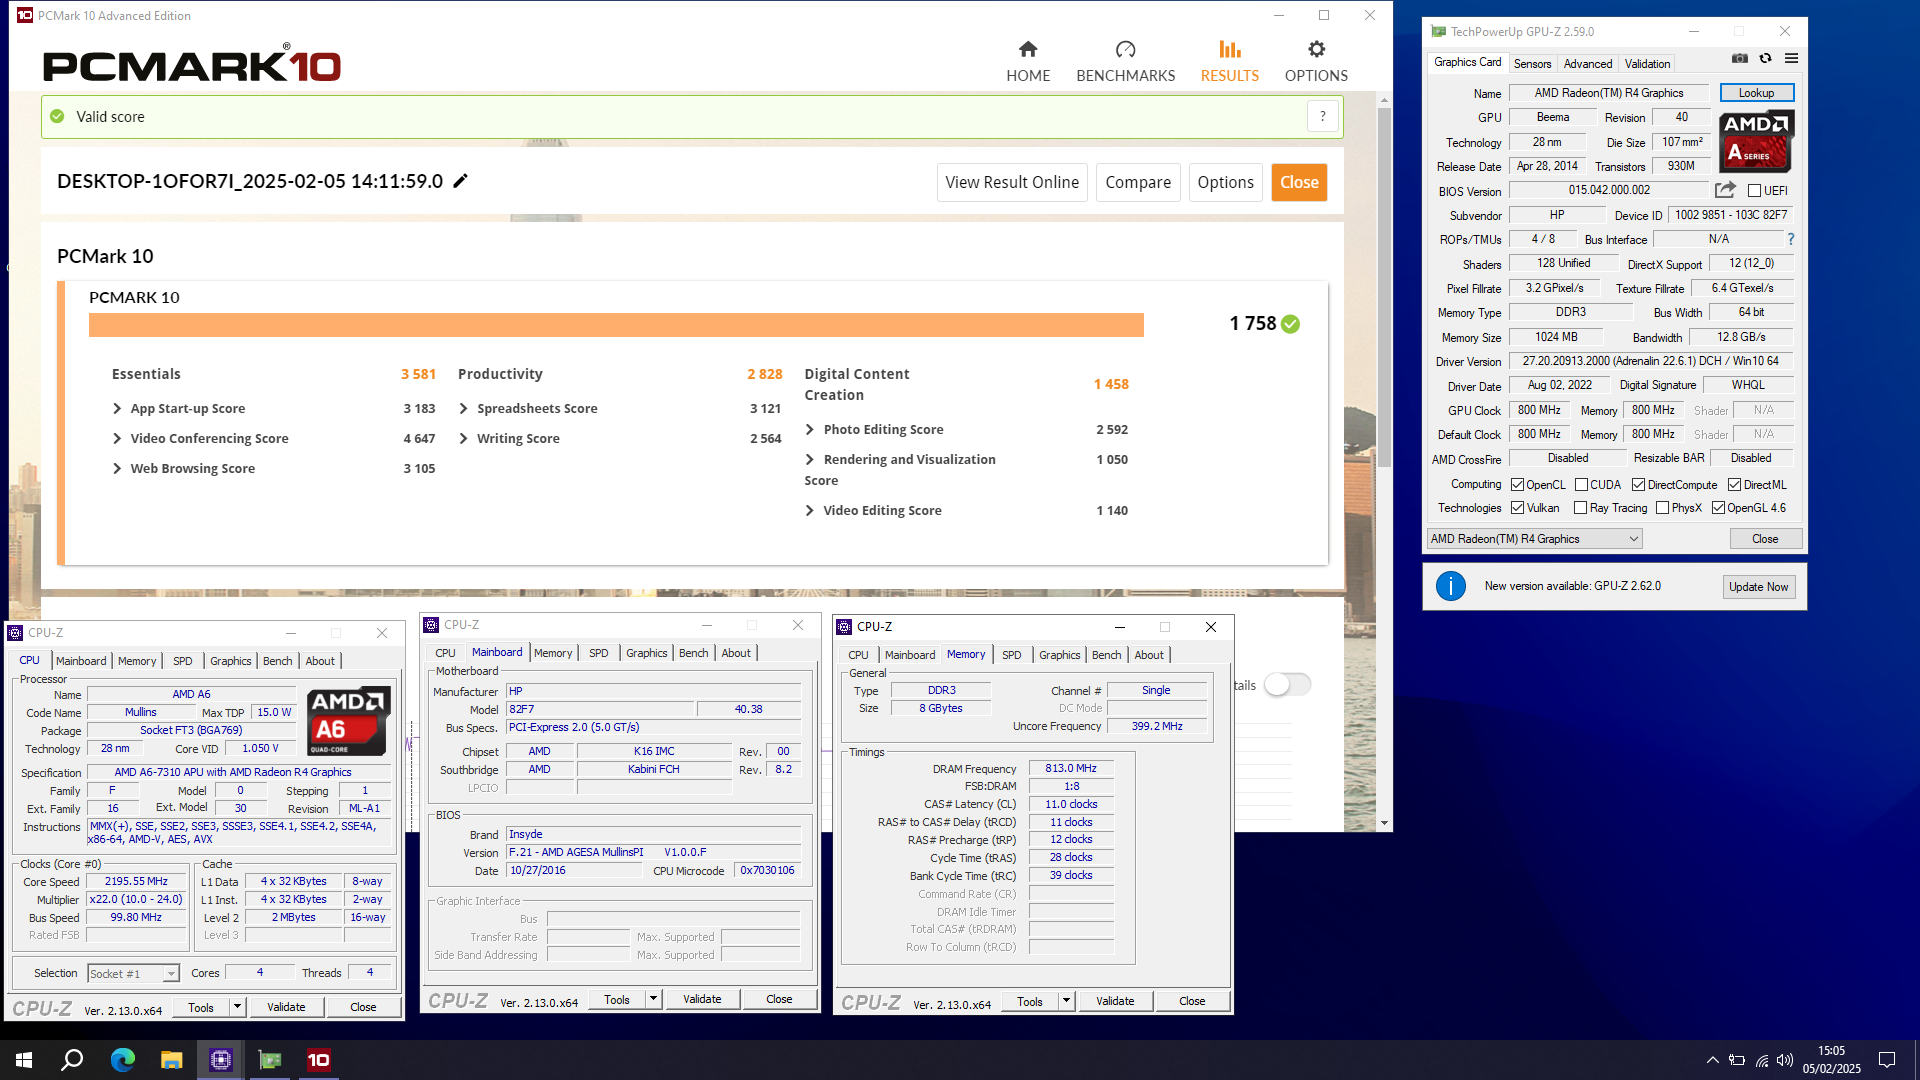The width and height of the screenshot is (1920, 1080).
Task: Toggle Vulkan checkbox
Action: (x=1517, y=508)
